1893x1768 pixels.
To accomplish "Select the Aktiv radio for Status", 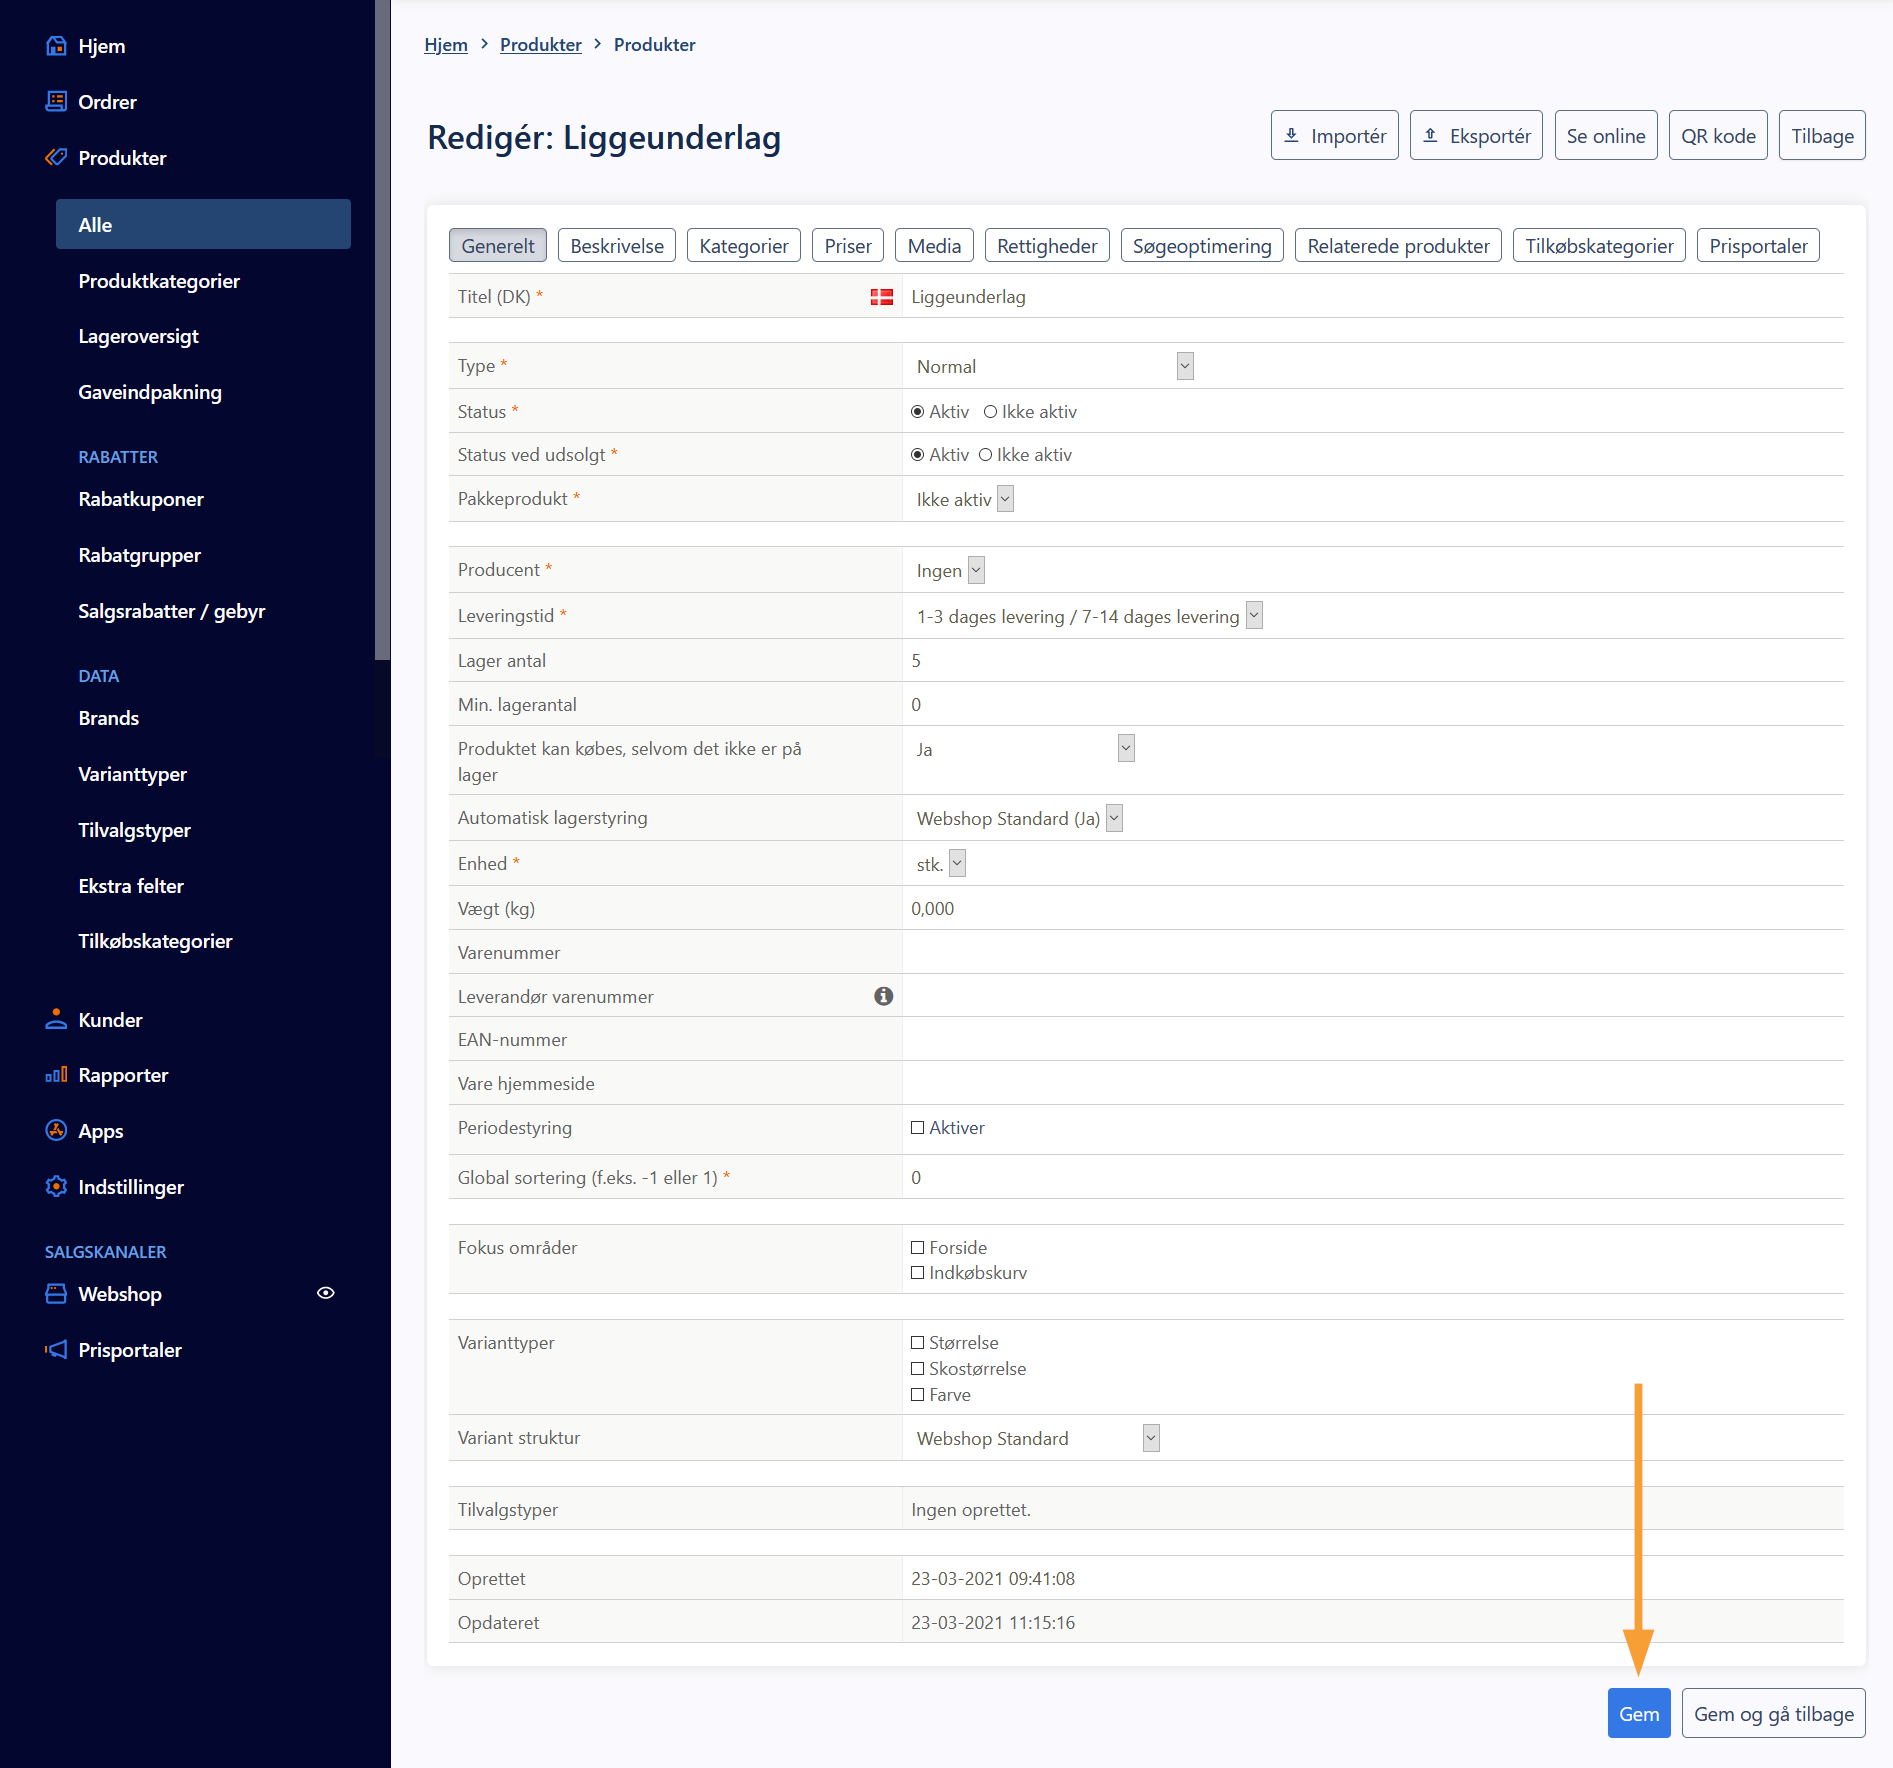I will [x=917, y=412].
